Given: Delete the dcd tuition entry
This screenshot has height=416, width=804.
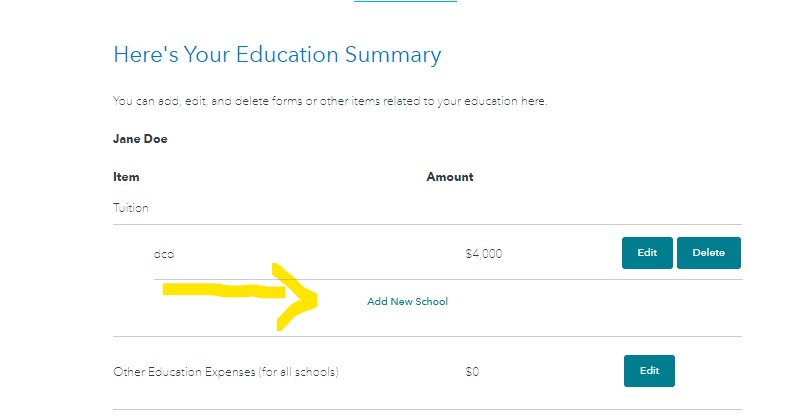Looking at the screenshot, I should 708,253.
